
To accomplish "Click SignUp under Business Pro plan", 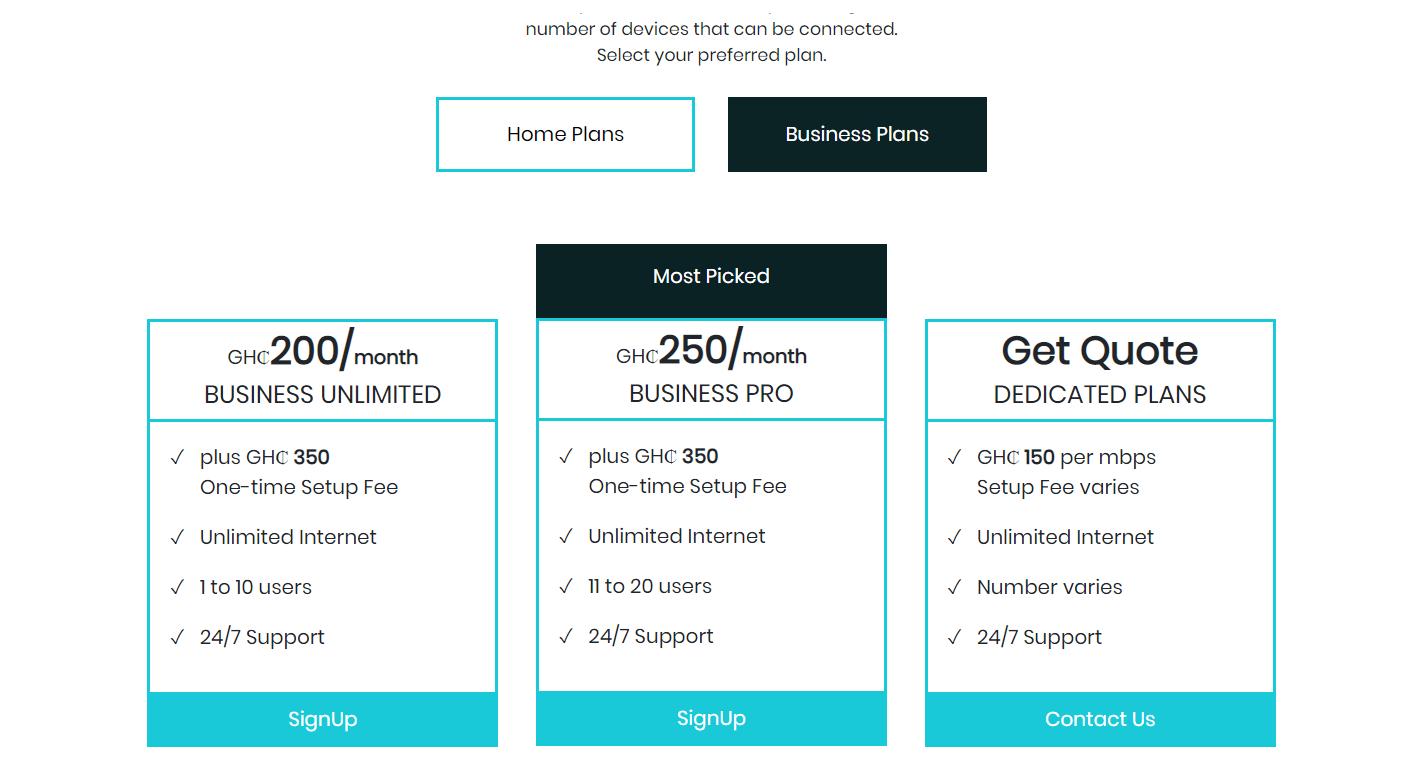I will [x=711, y=718].
